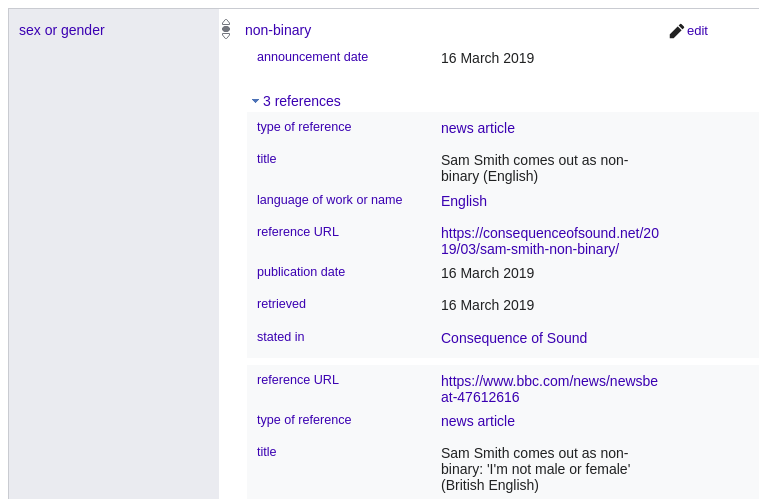The height and width of the screenshot is (499, 759).
Task: Open the 'sex or gender' property link
Action: pyautogui.click(x=62, y=30)
